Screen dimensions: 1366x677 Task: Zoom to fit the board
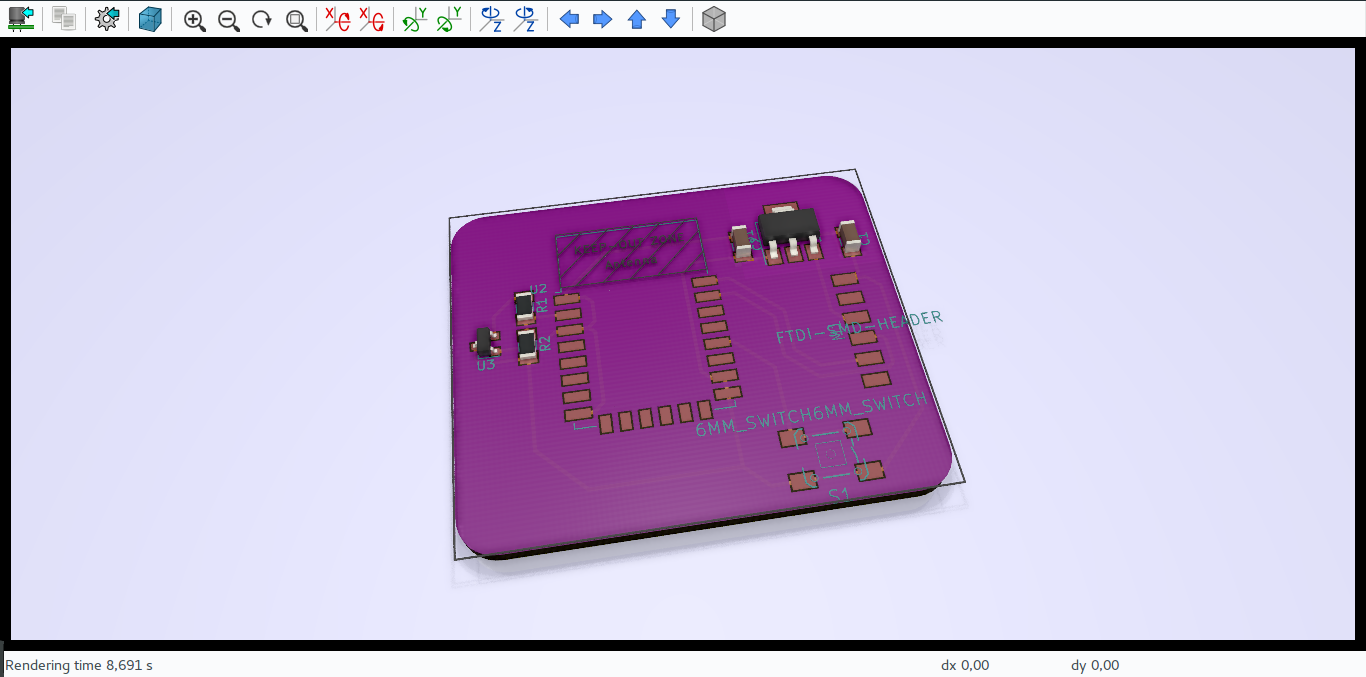296,18
